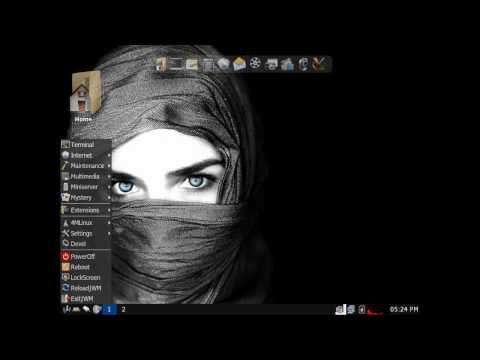This screenshot has width=480, height=360.
Task: Click the printer-like dock icon
Action: (x=271, y=64)
